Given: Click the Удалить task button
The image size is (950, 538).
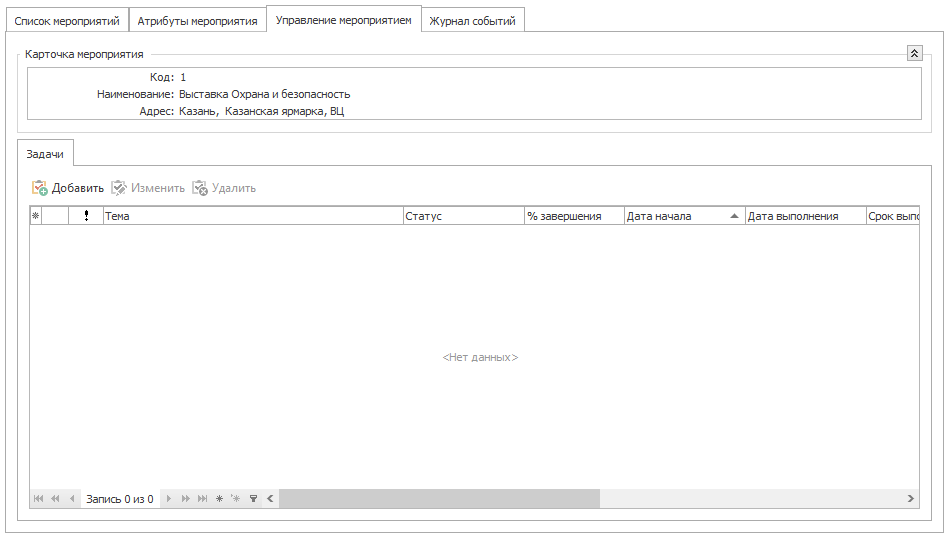Looking at the screenshot, I should pyautogui.click(x=224, y=188).
